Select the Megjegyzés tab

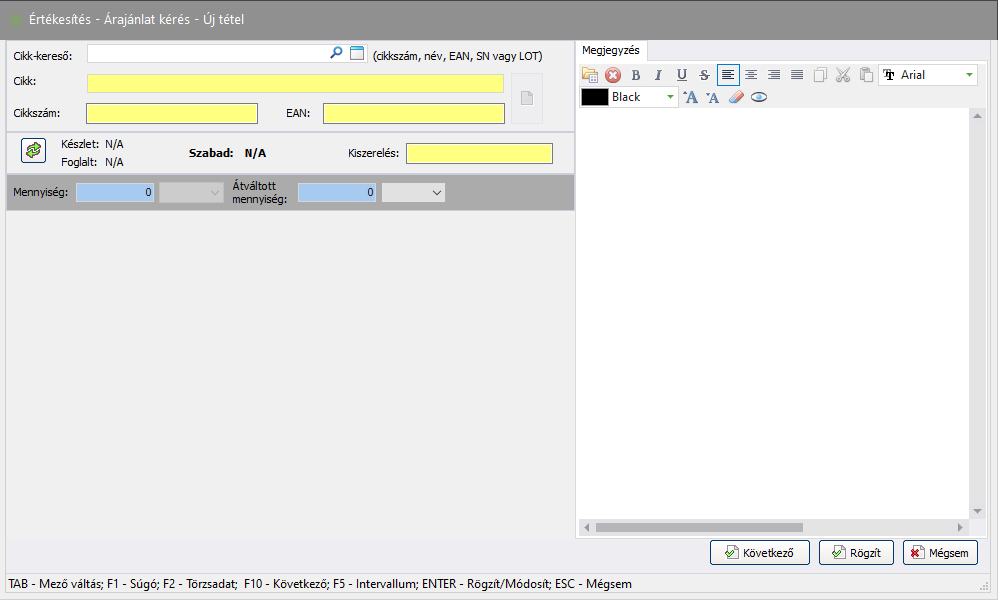pyautogui.click(x=611, y=50)
